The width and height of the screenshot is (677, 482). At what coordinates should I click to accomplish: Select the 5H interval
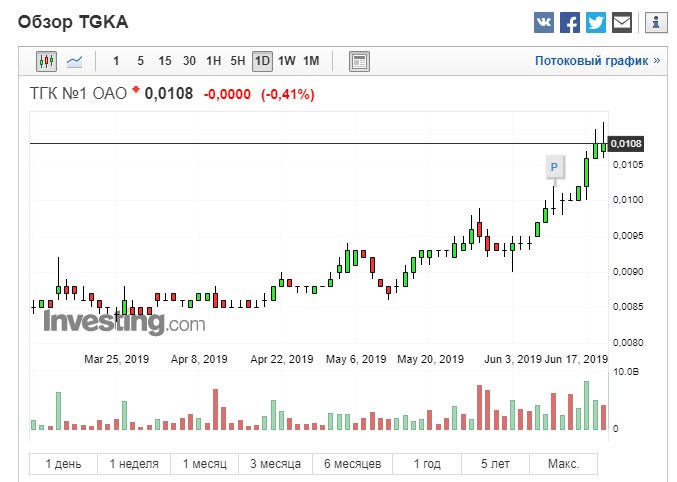(x=238, y=61)
